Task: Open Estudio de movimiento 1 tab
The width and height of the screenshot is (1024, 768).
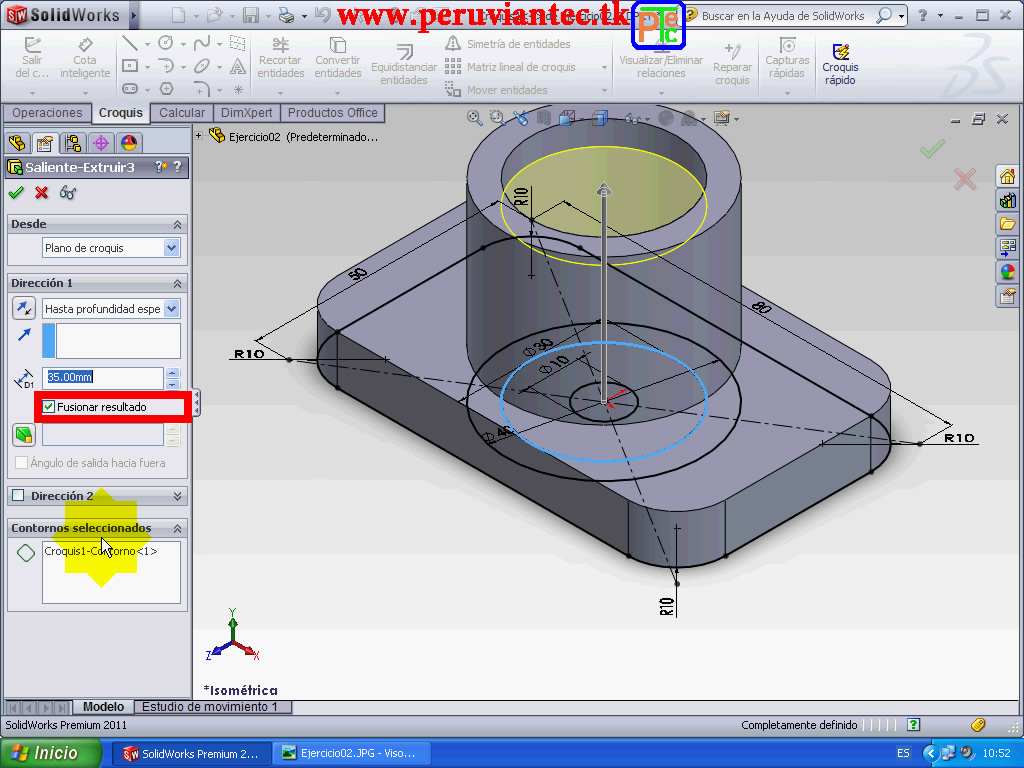Action: coord(210,707)
